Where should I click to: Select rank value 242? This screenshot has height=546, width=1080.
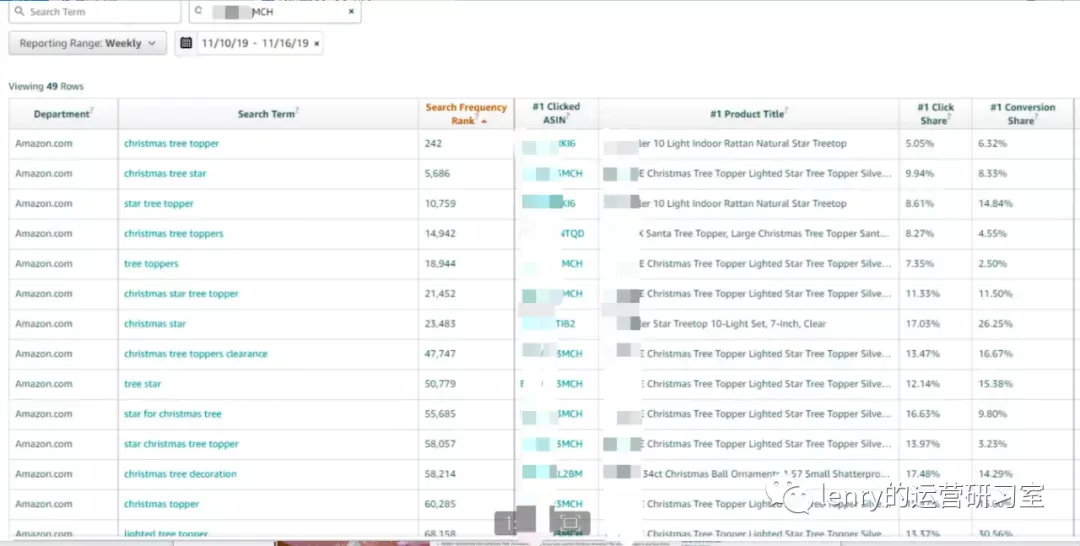[433, 144]
